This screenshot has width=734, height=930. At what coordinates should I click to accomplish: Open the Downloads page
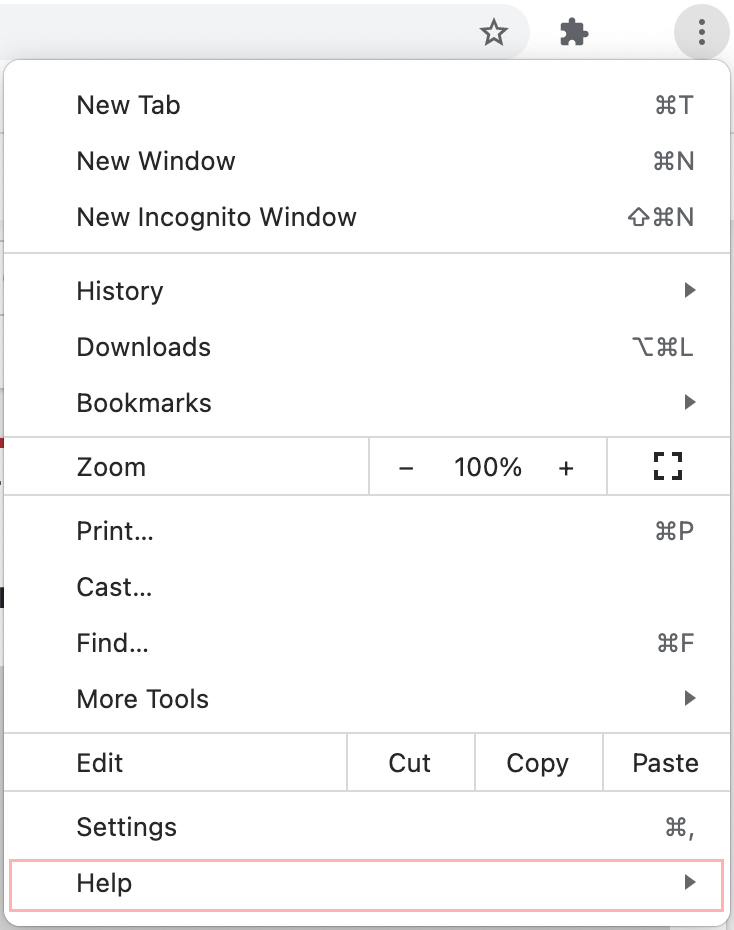(144, 347)
